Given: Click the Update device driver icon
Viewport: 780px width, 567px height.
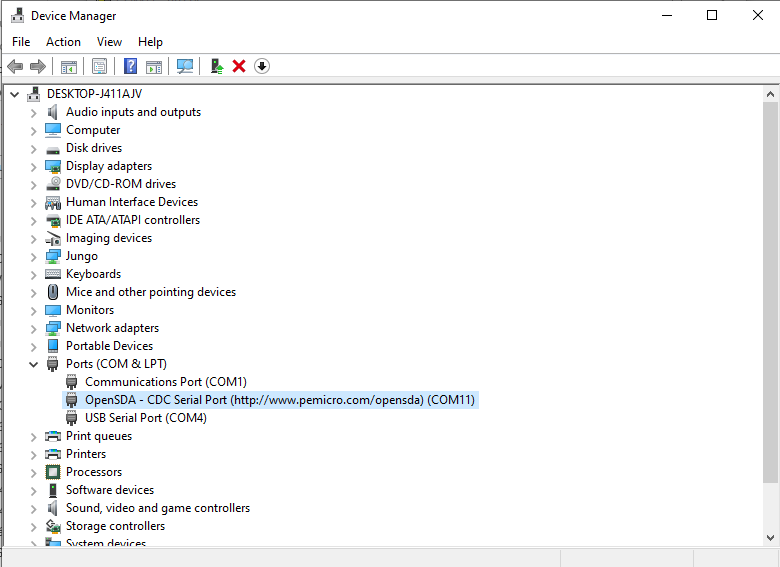Looking at the screenshot, I should tap(216, 66).
